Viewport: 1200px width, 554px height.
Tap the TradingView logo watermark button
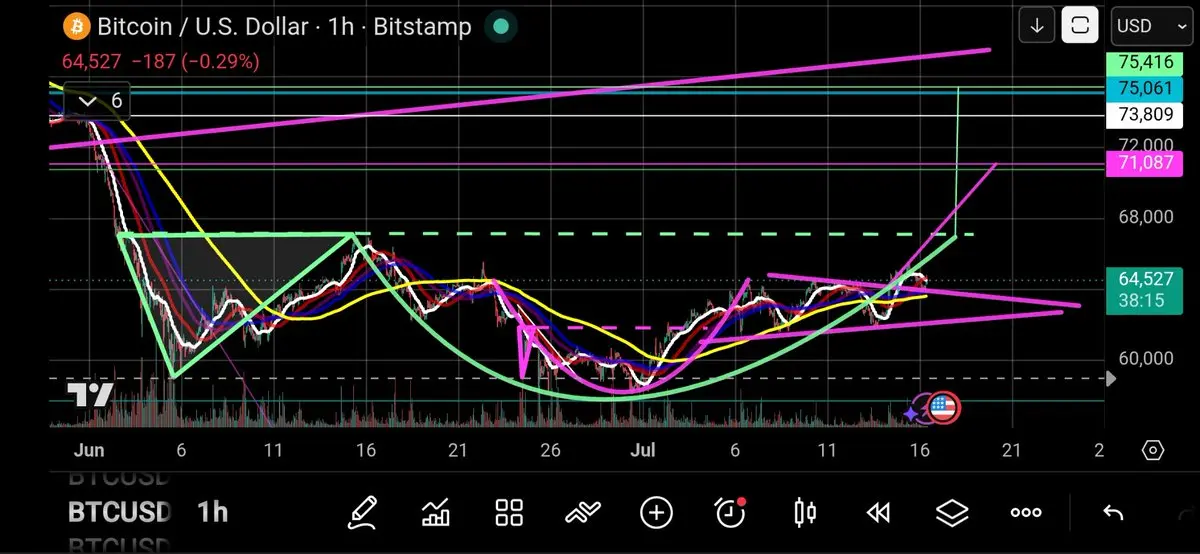click(89, 394)
